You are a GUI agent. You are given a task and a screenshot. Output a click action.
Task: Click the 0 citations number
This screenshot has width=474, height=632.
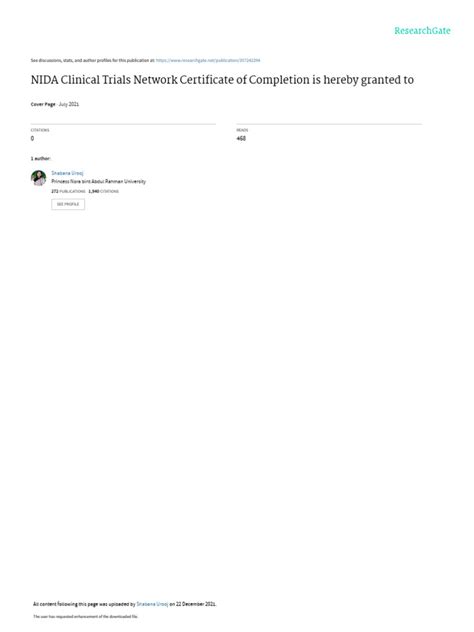[32, 138]
